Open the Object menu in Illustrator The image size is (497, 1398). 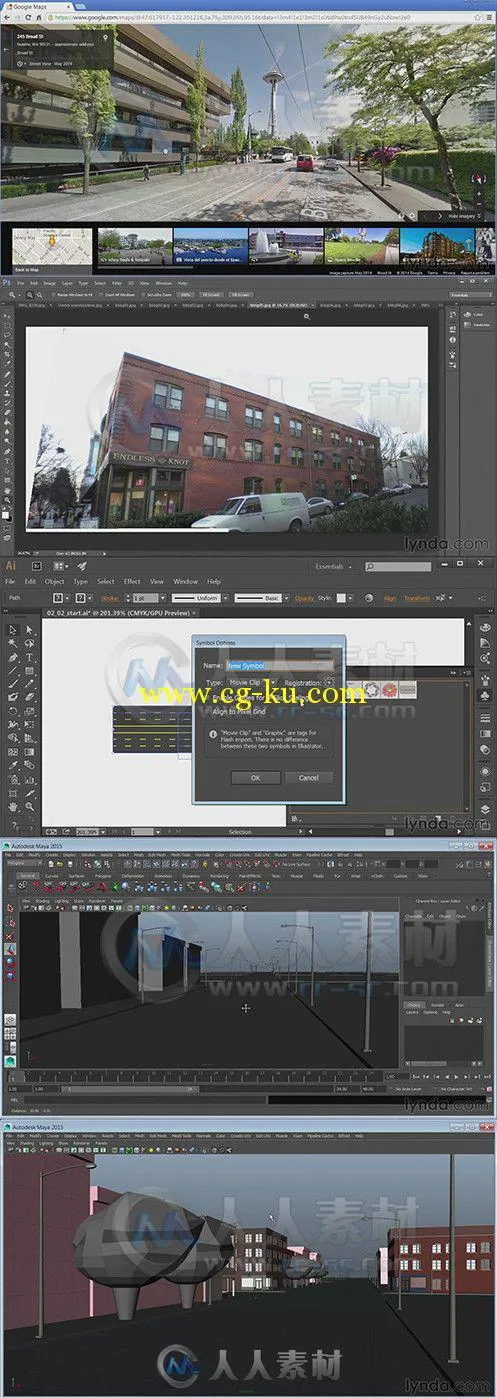(54, 581)
